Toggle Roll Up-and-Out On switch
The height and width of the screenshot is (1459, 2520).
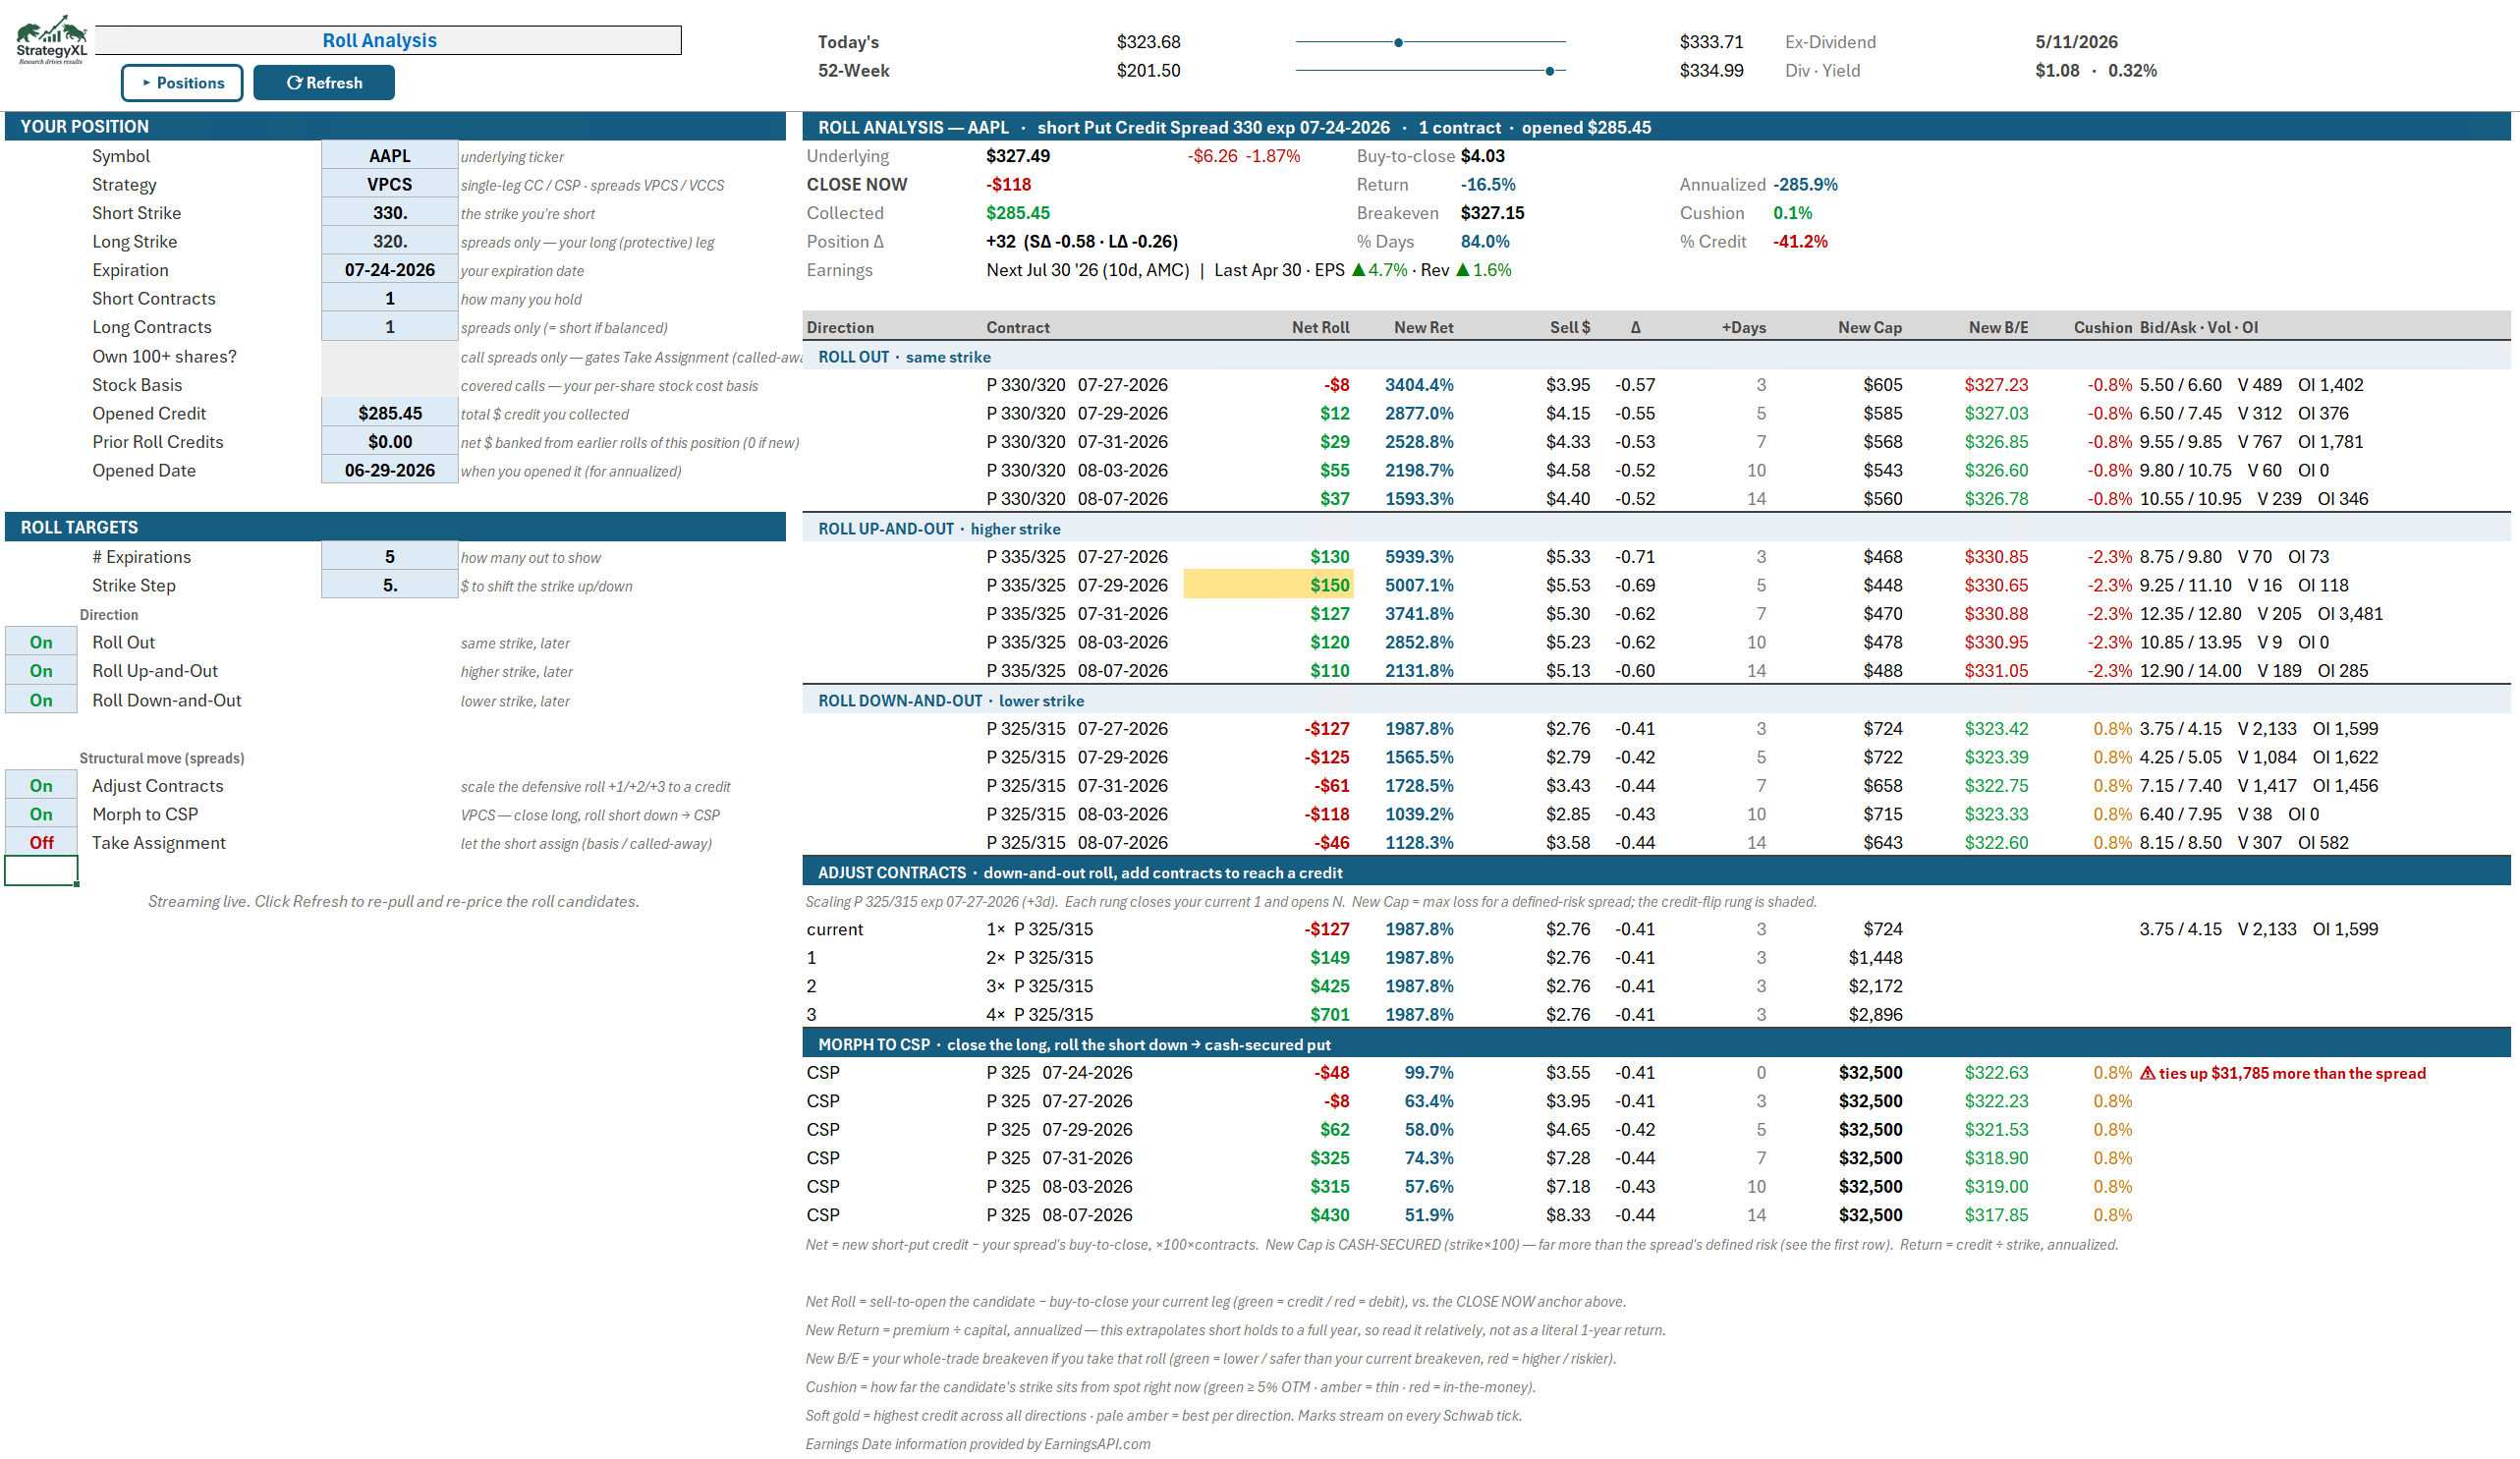(41, 671)
